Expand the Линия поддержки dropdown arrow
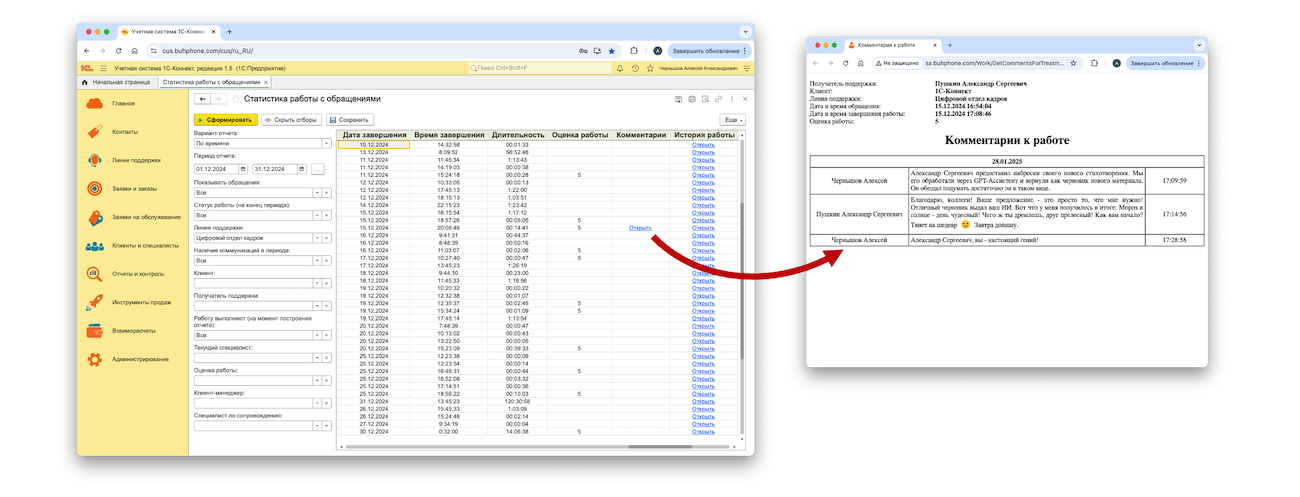This screenshot has width=1300, height=497. pos(316,238)
